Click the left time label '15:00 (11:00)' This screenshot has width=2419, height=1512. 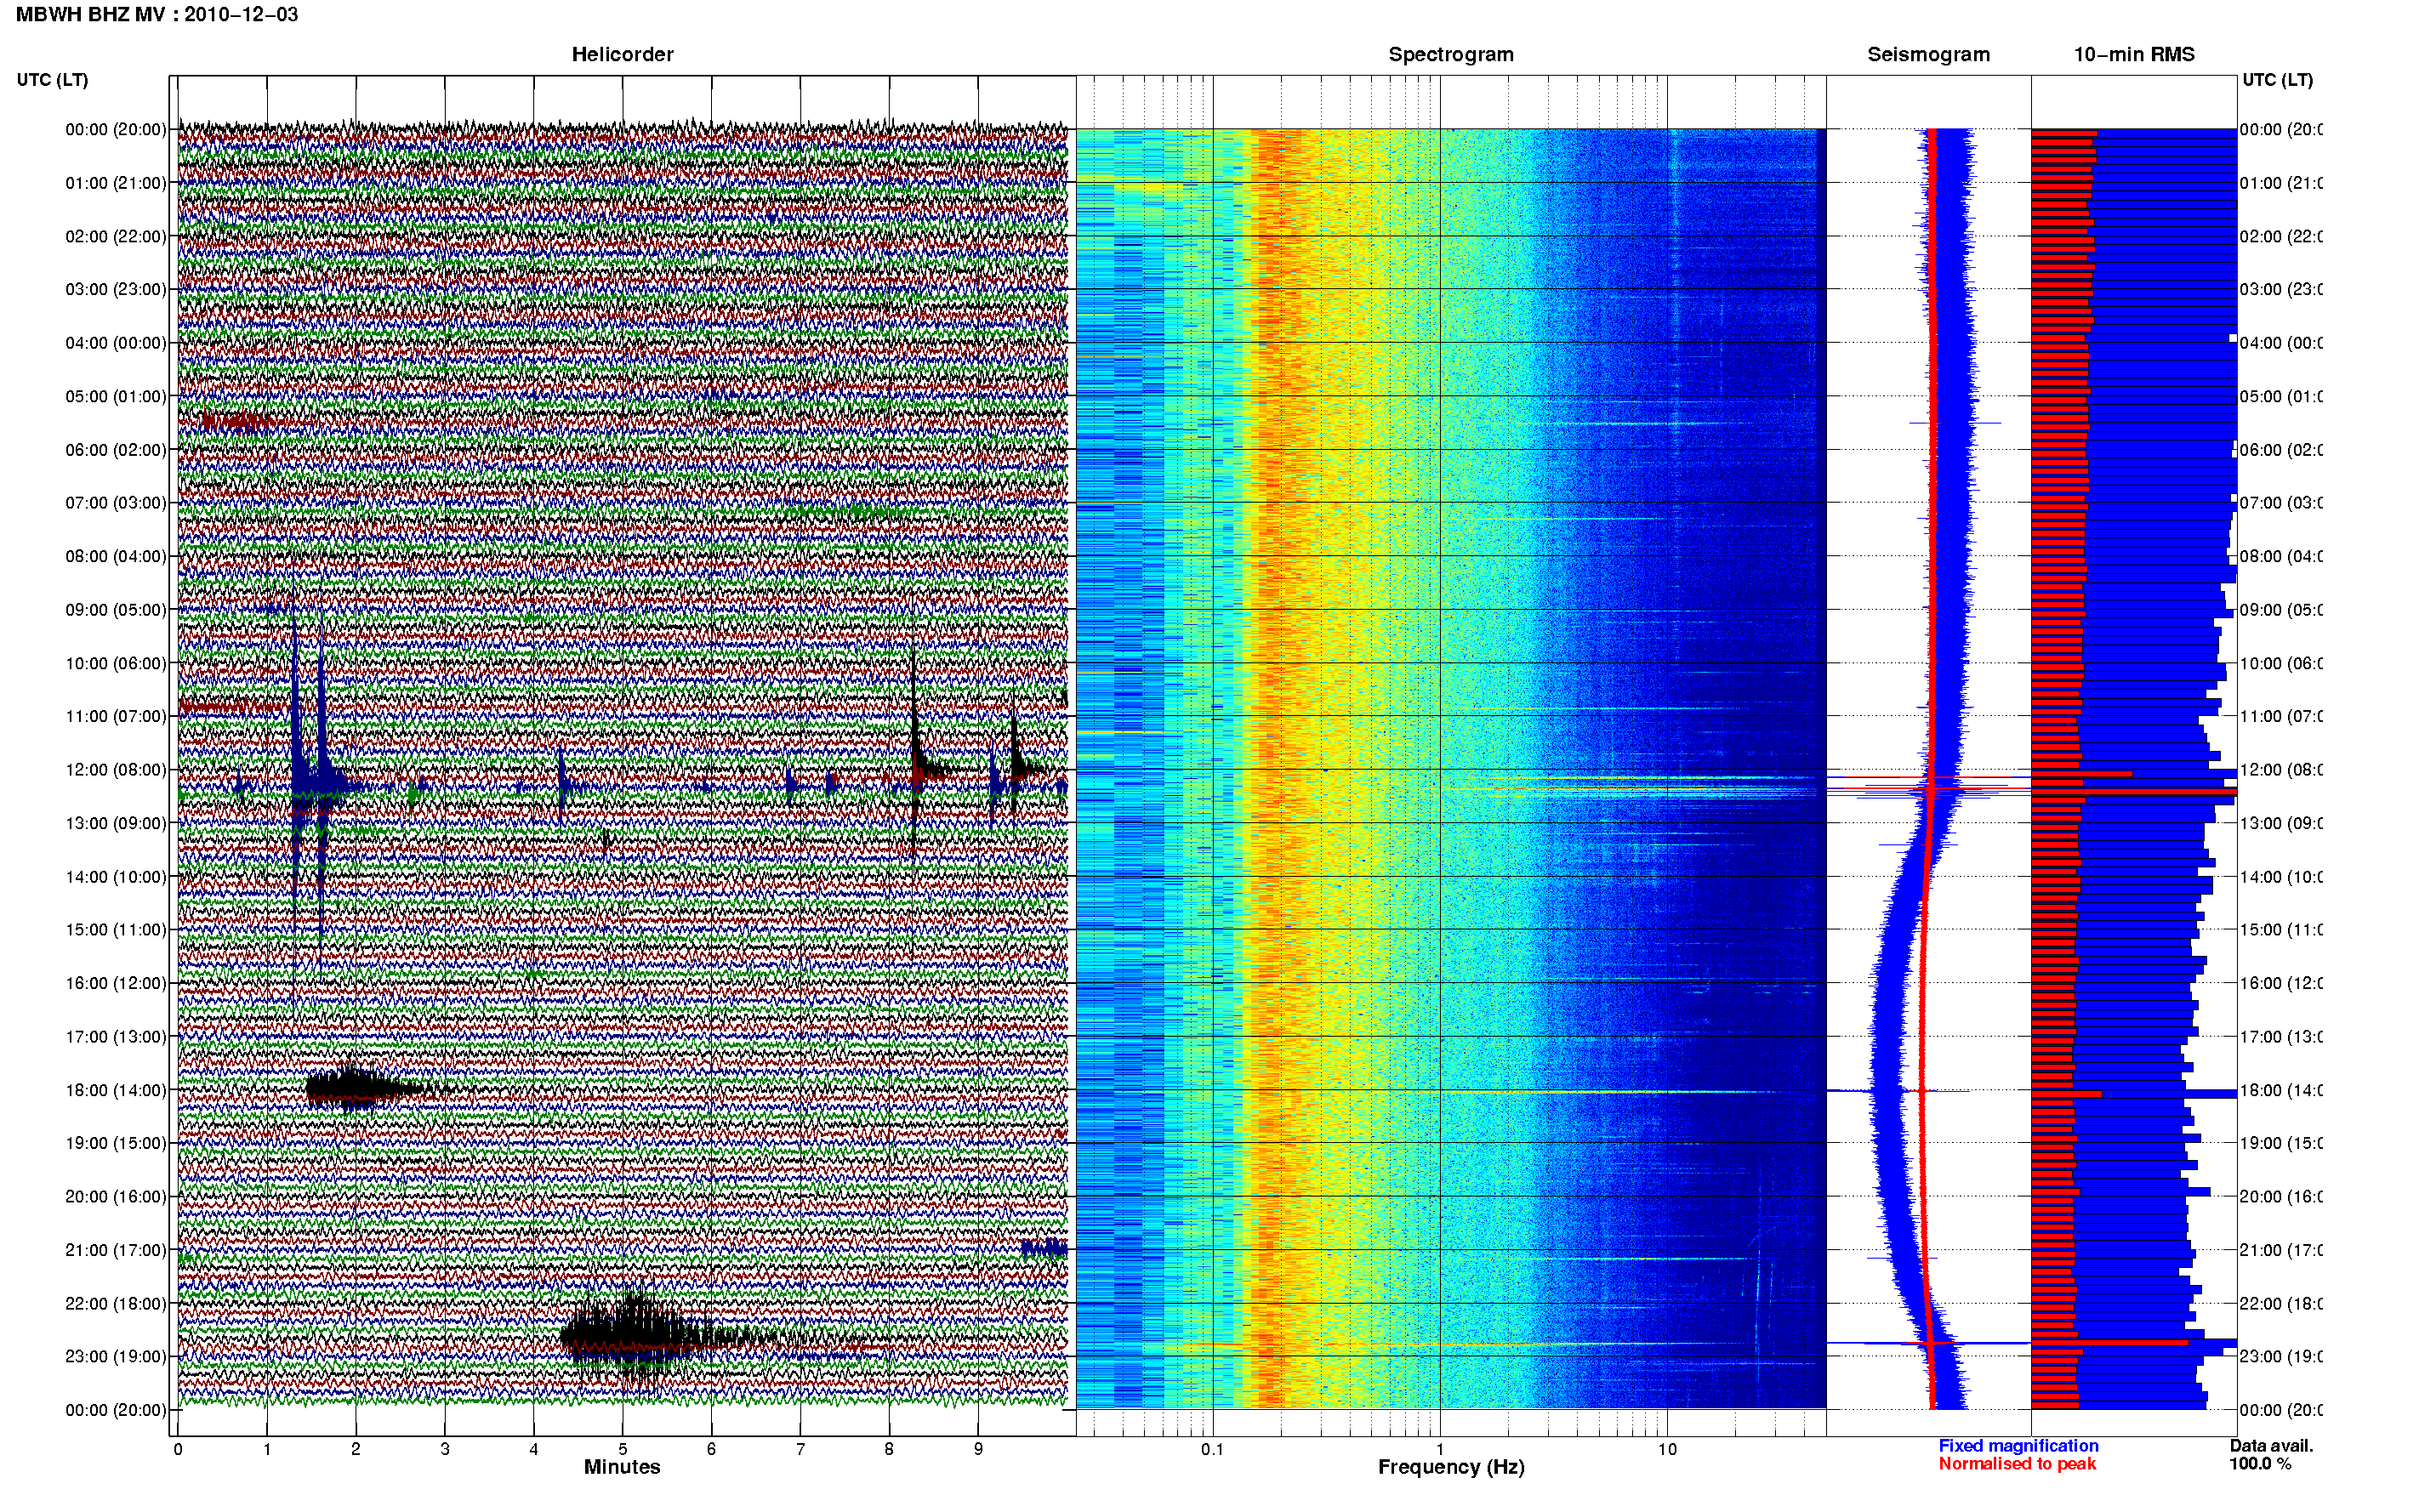tap(116, 929)
